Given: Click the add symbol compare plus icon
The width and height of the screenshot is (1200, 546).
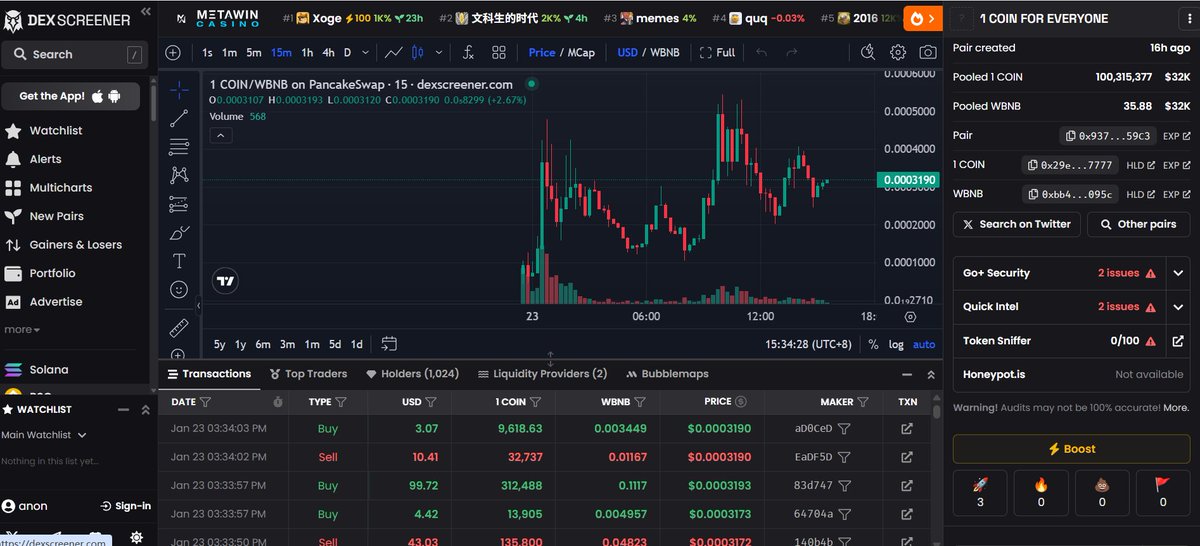Looking at the screenshot, I should (173, 53).
